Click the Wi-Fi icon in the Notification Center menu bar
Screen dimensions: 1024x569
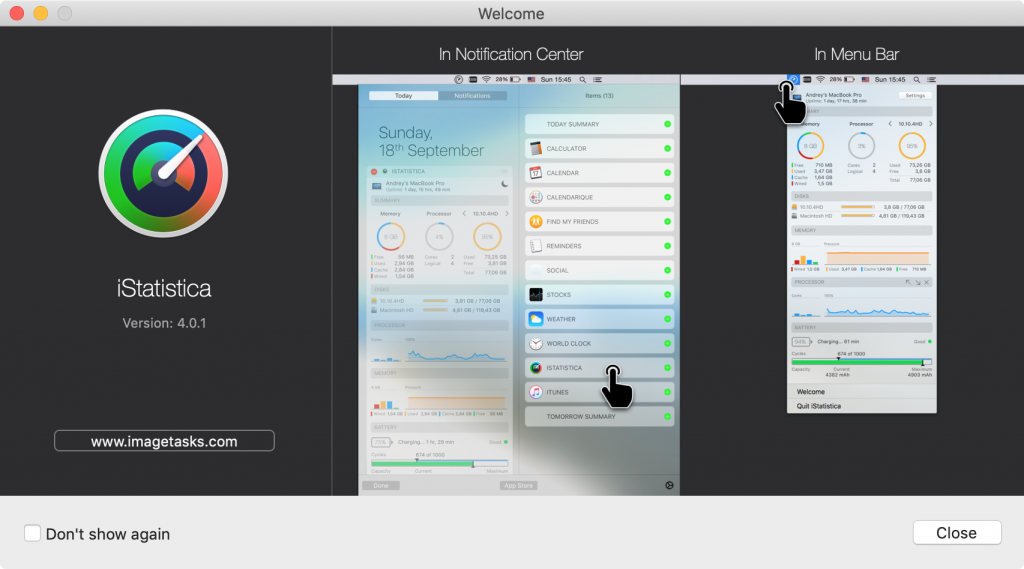(x=486, y=80)
